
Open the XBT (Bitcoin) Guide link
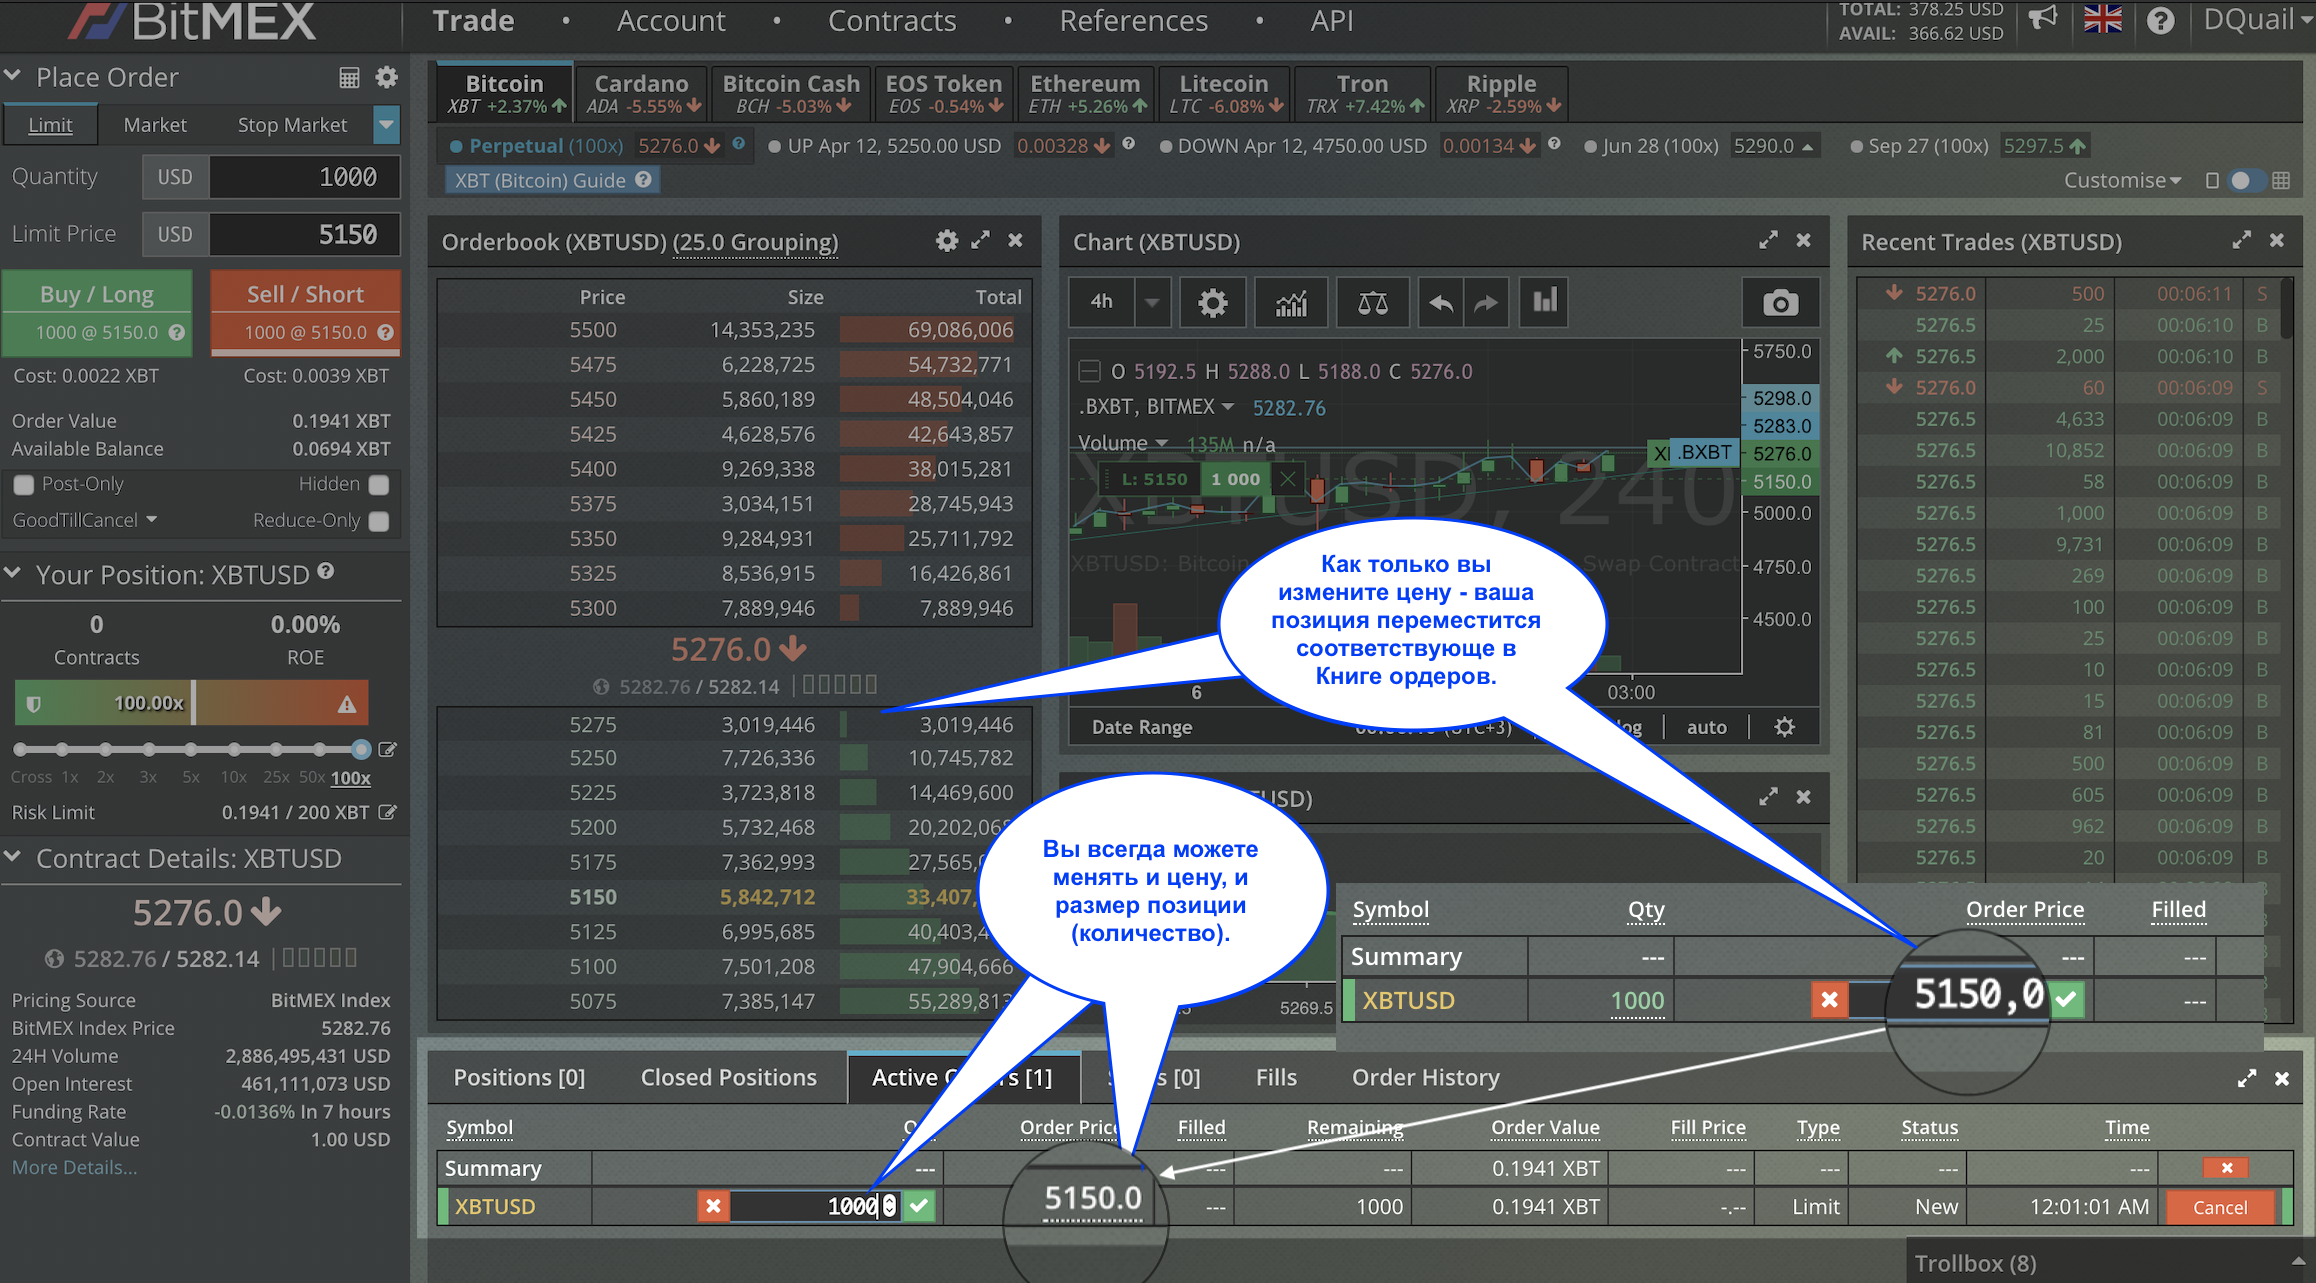click(540, 180)
